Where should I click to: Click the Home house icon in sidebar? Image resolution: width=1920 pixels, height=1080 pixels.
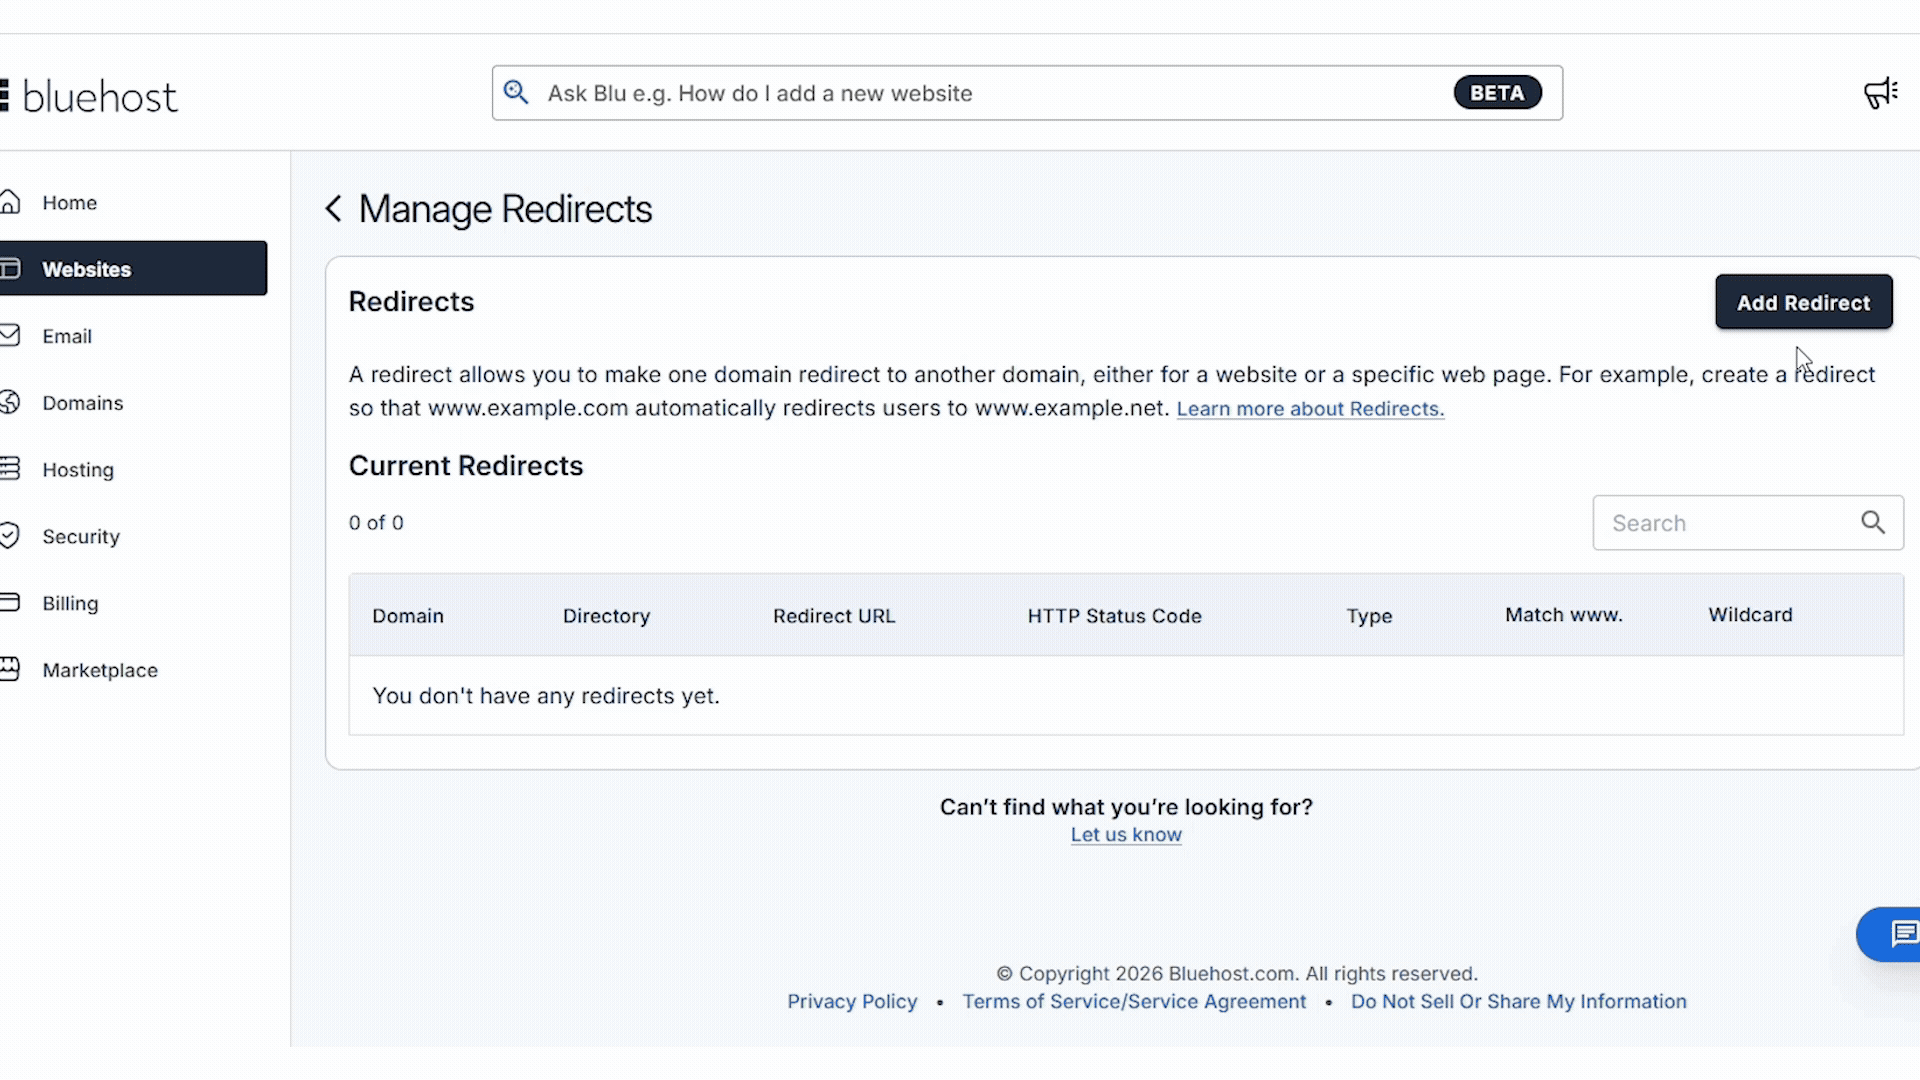click(10, 202)
